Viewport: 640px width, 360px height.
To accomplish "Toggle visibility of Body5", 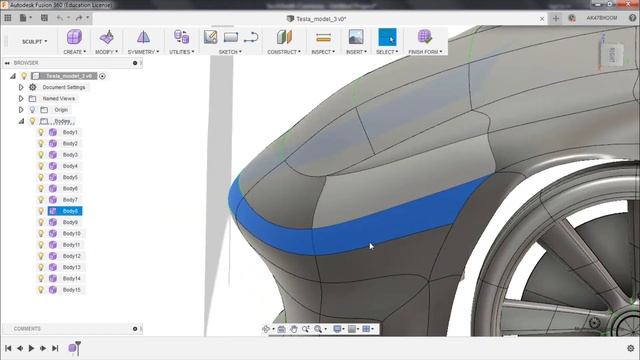I will coord(41,177).
